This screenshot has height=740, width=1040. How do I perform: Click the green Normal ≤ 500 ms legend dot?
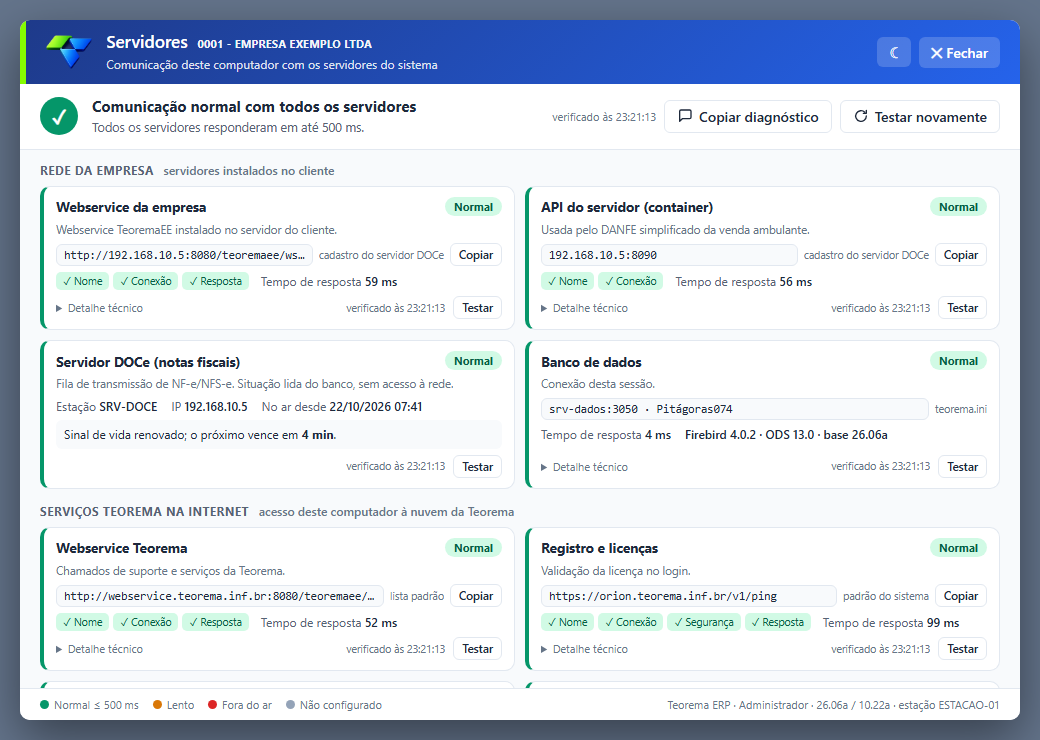[x=44, y=704]
